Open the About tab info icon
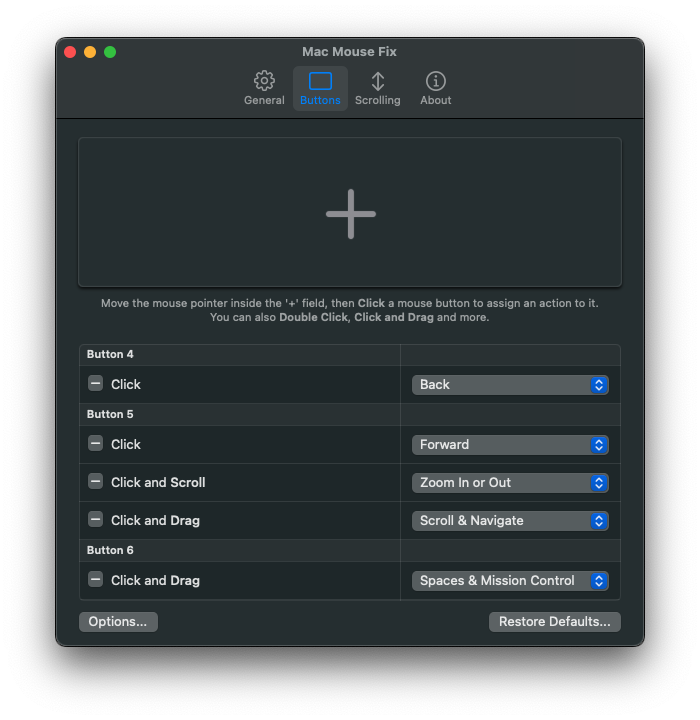Viewport: 700px width, 720px height. (435, 81)
